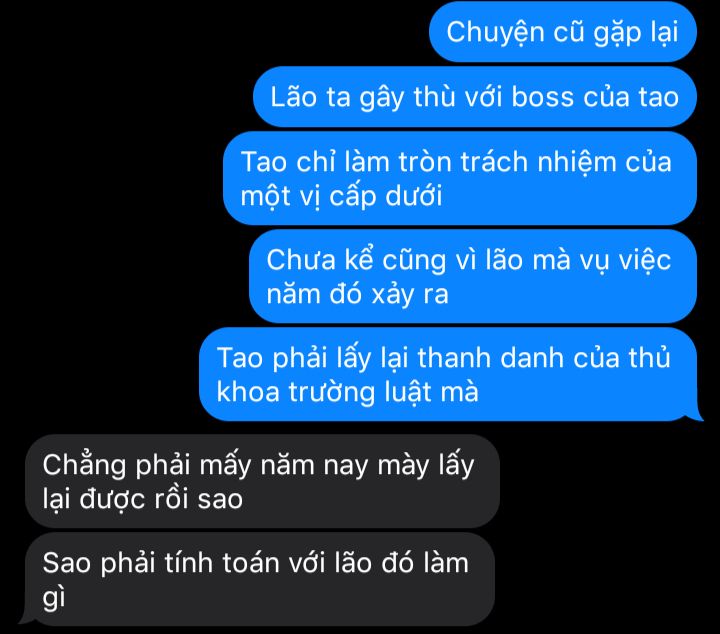Screen dimensions: 720x634
Task: Select the bubble about "trách nhiệm của một vị cấp dưới"
Action: click(460, 179)
